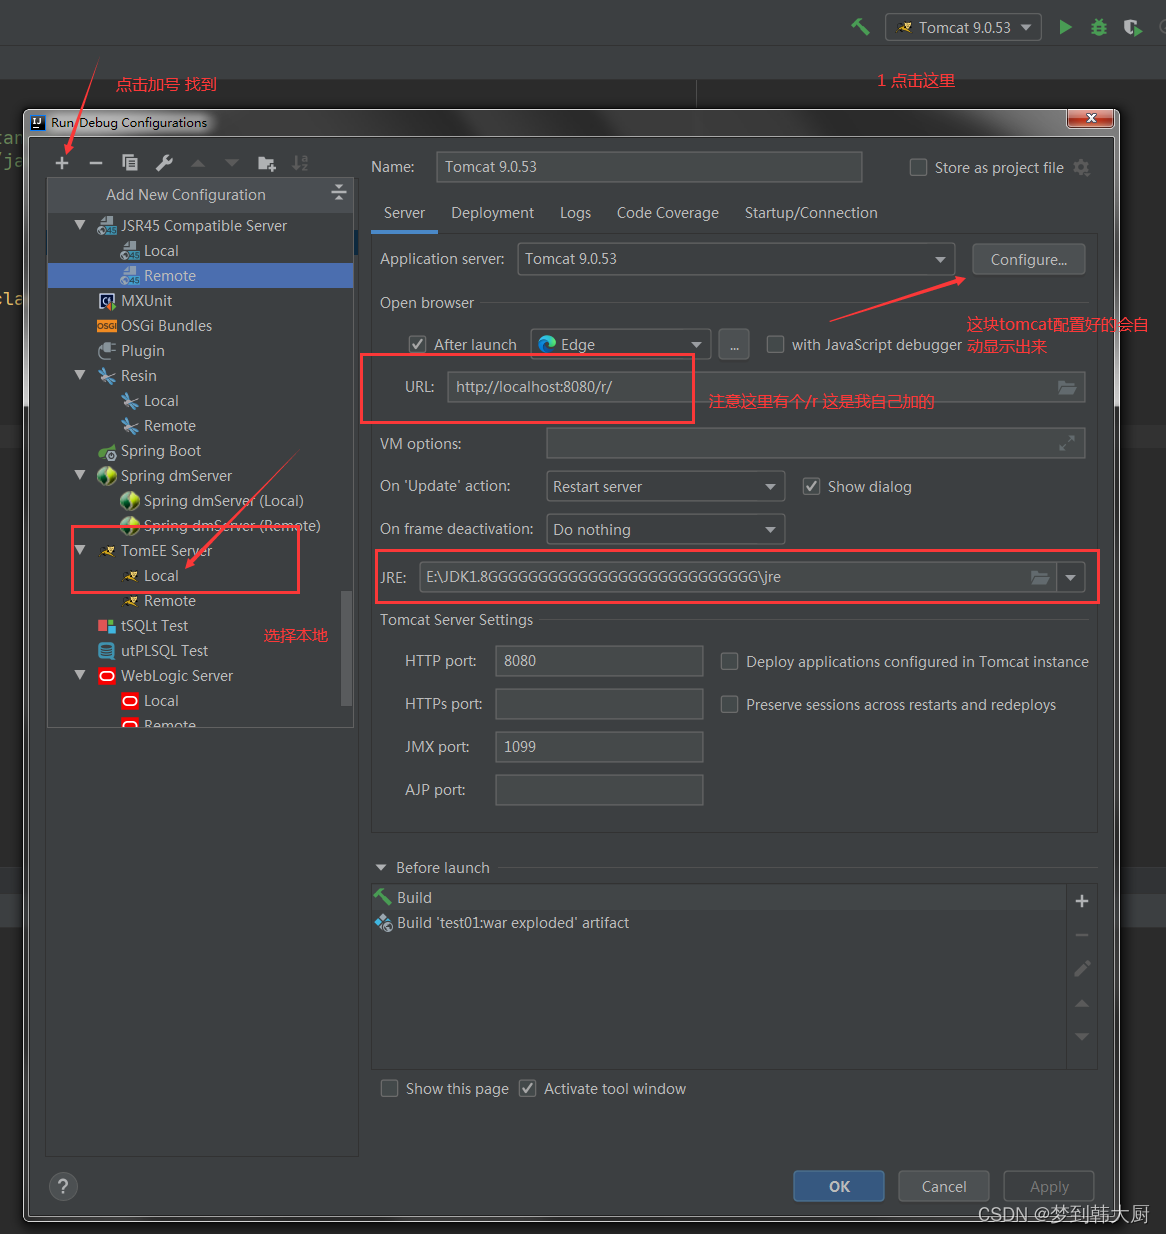The width and height of the screenshot is (1166, 1234).
Task: Open the Tomcat 9.0.53 run configuration dropdown
Action: tap(963, 27)
